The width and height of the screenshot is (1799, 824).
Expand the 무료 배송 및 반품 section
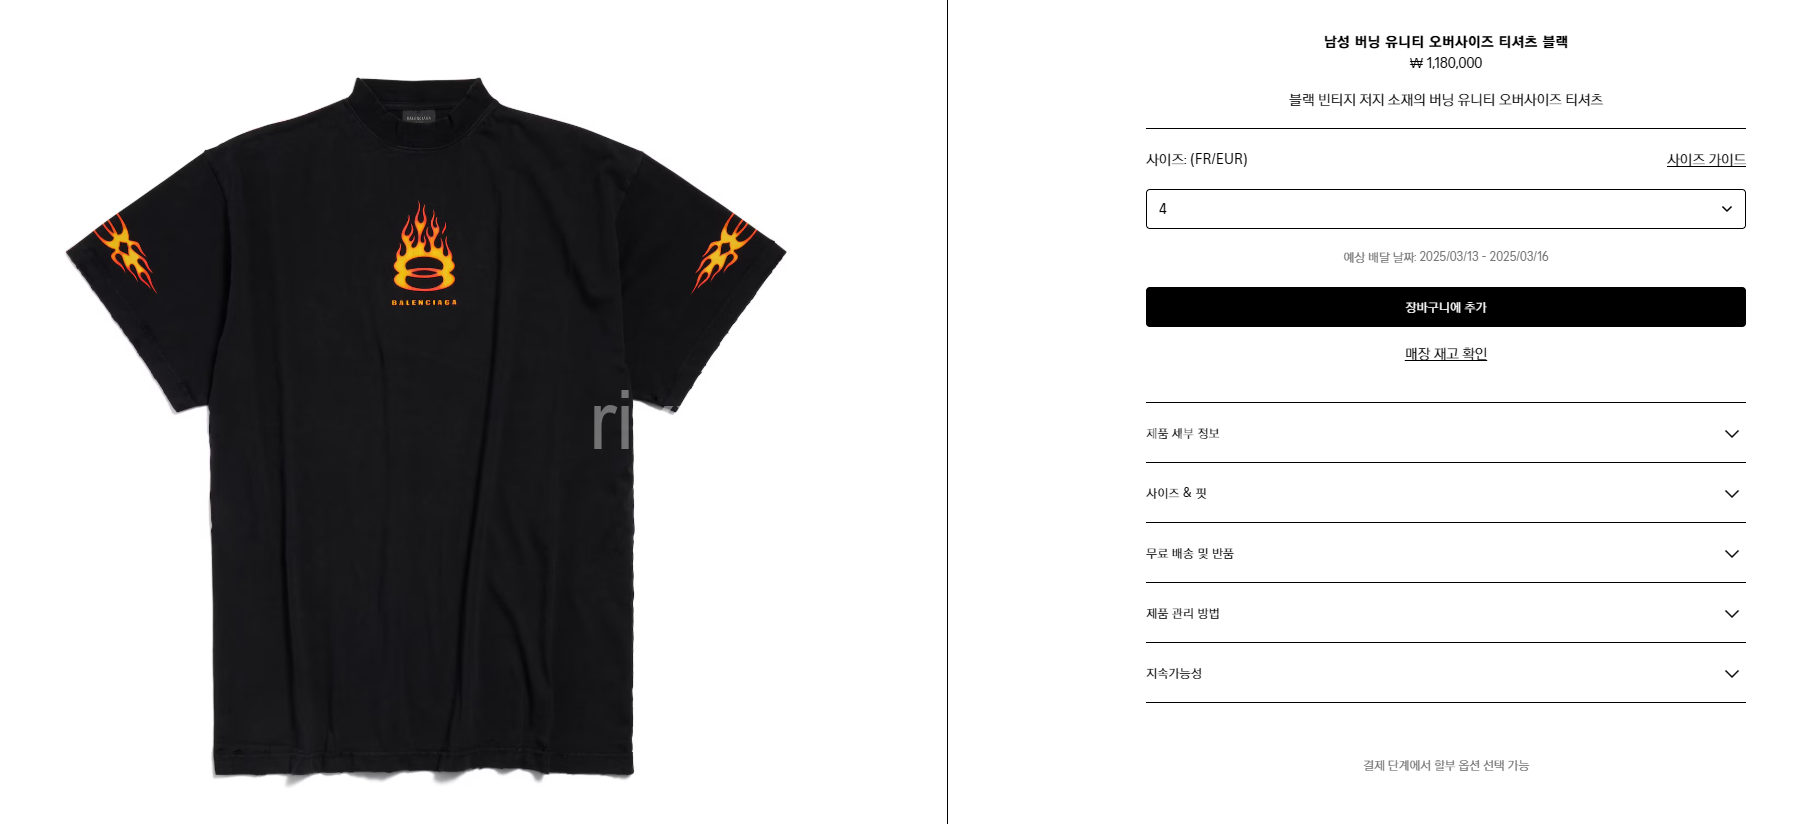pos(1445,553)
